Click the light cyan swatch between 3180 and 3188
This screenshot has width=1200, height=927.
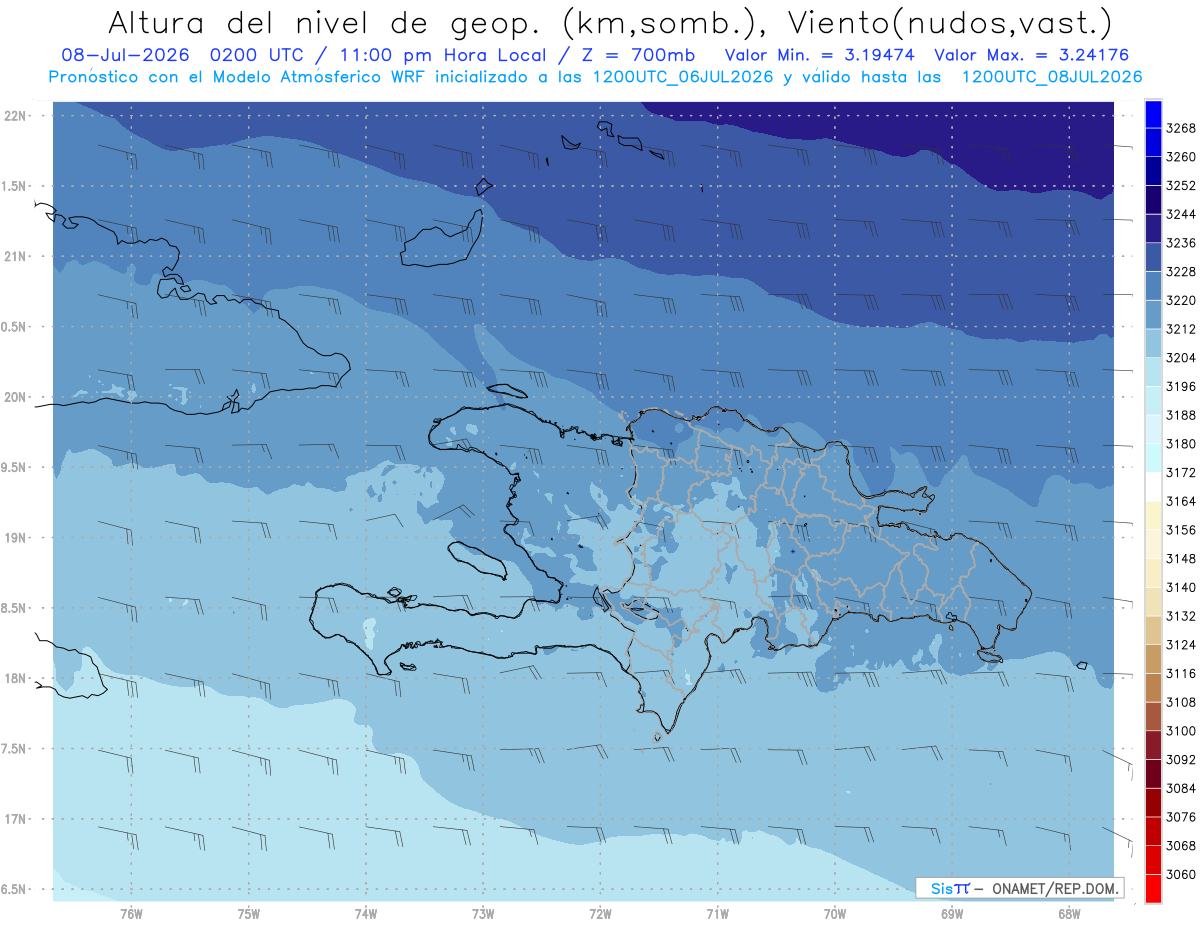(1153, 429)
